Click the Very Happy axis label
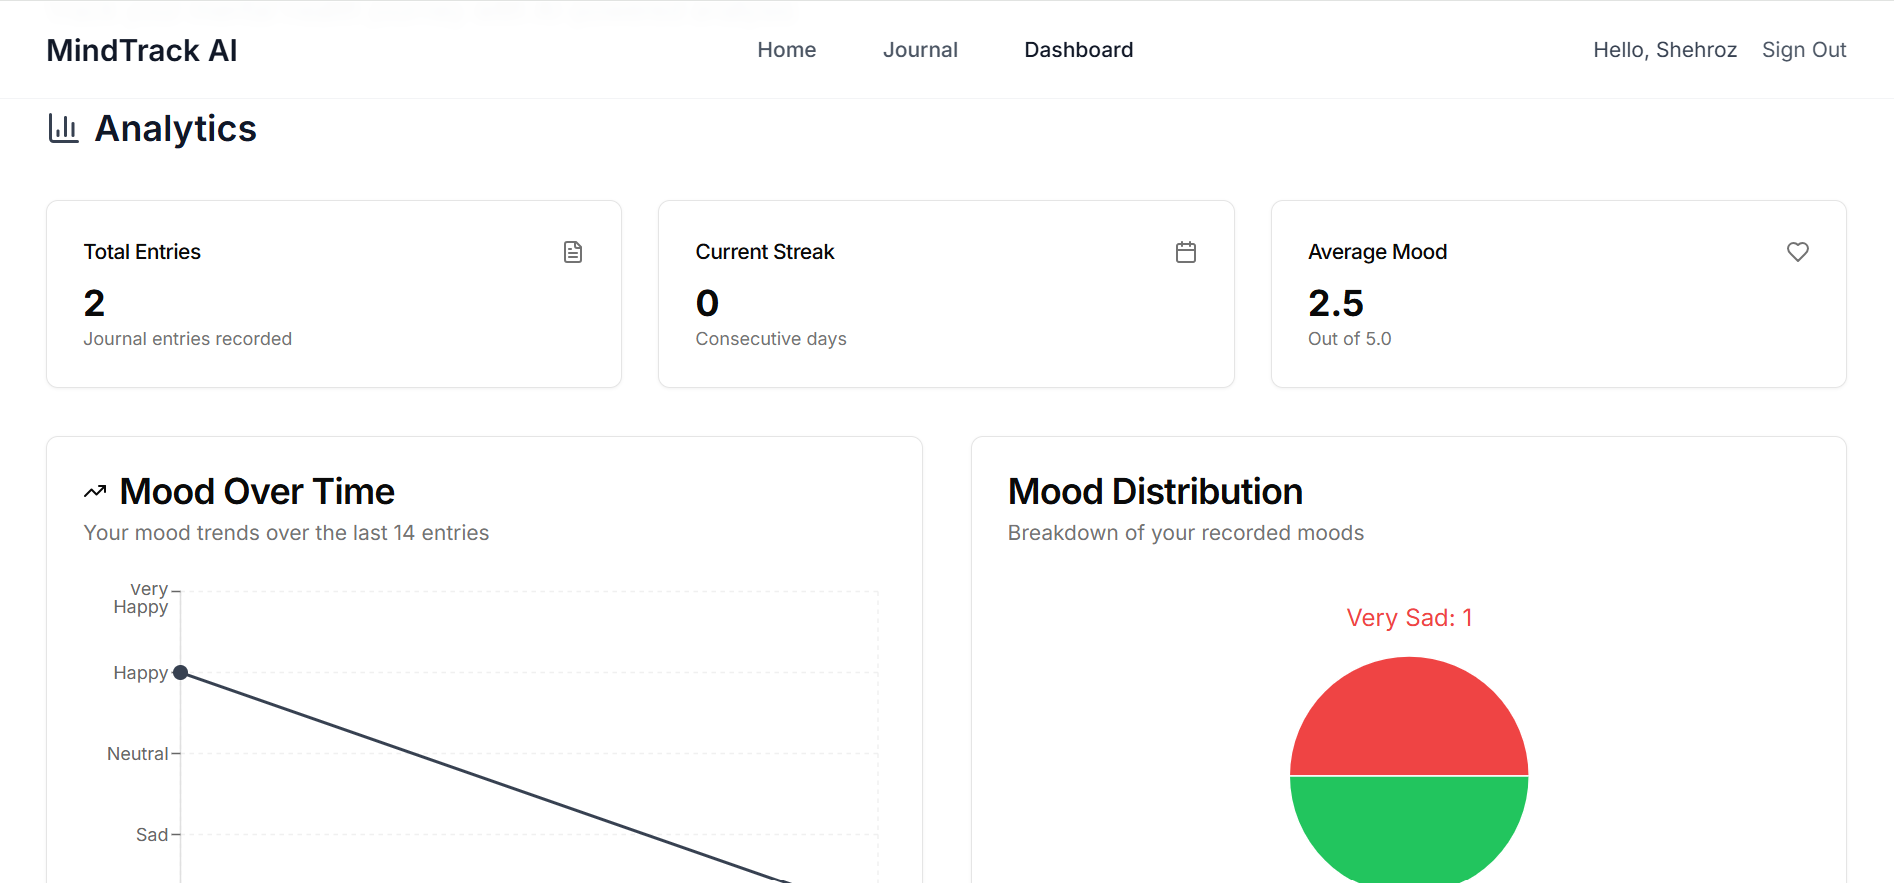 142,598
